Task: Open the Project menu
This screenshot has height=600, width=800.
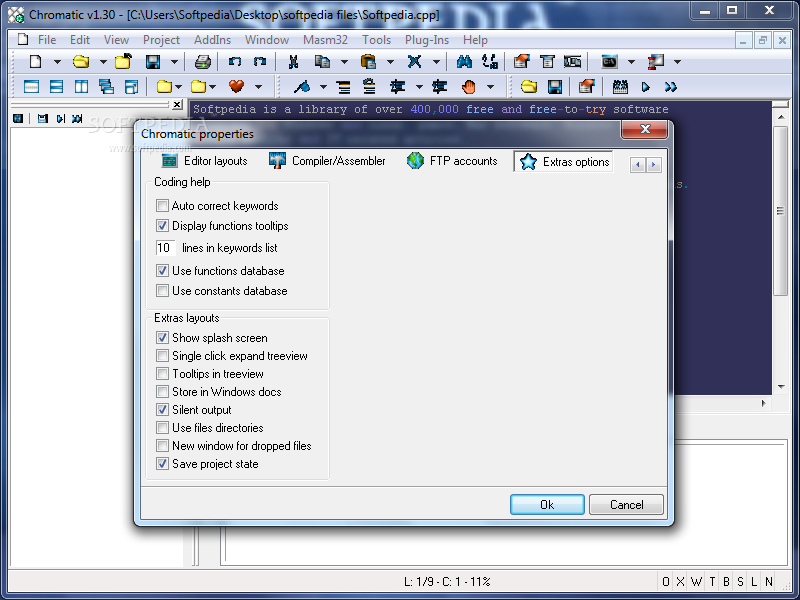Action: [x=161, y=40]
